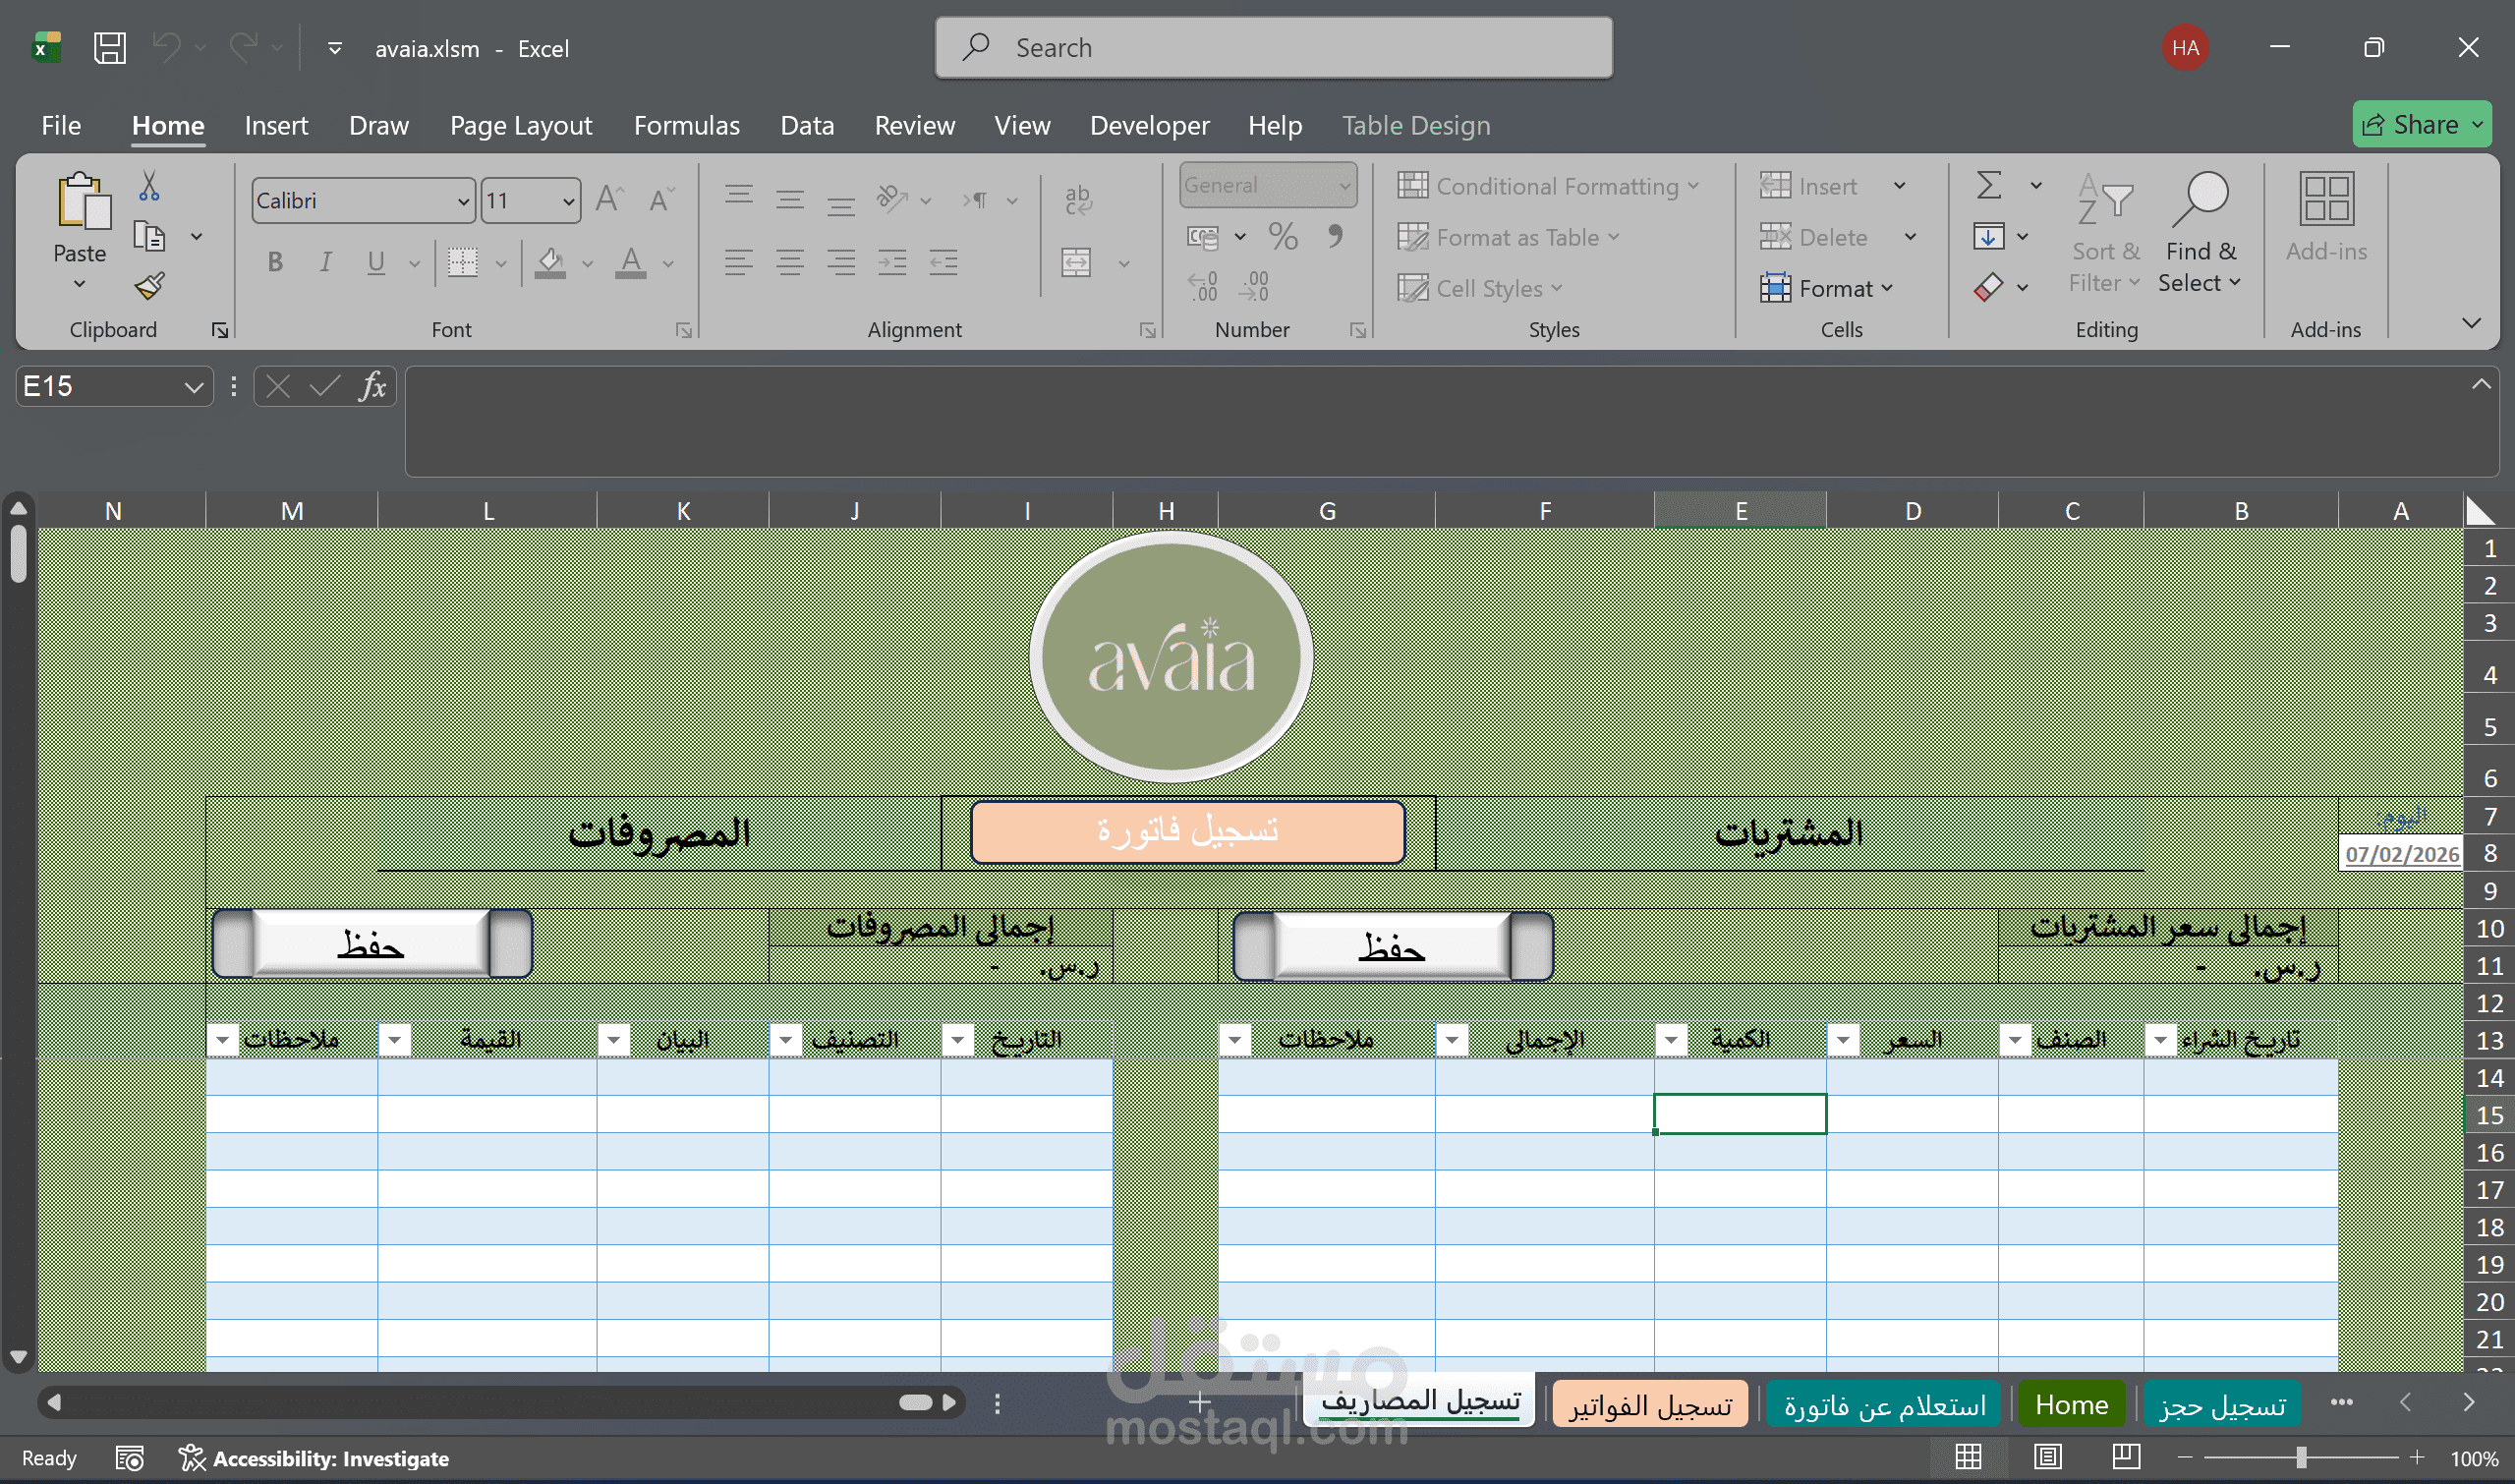This screenshot has width=2515, height=1484.
Task: Click the Insert Function fx icon
Action: point(372,386)
